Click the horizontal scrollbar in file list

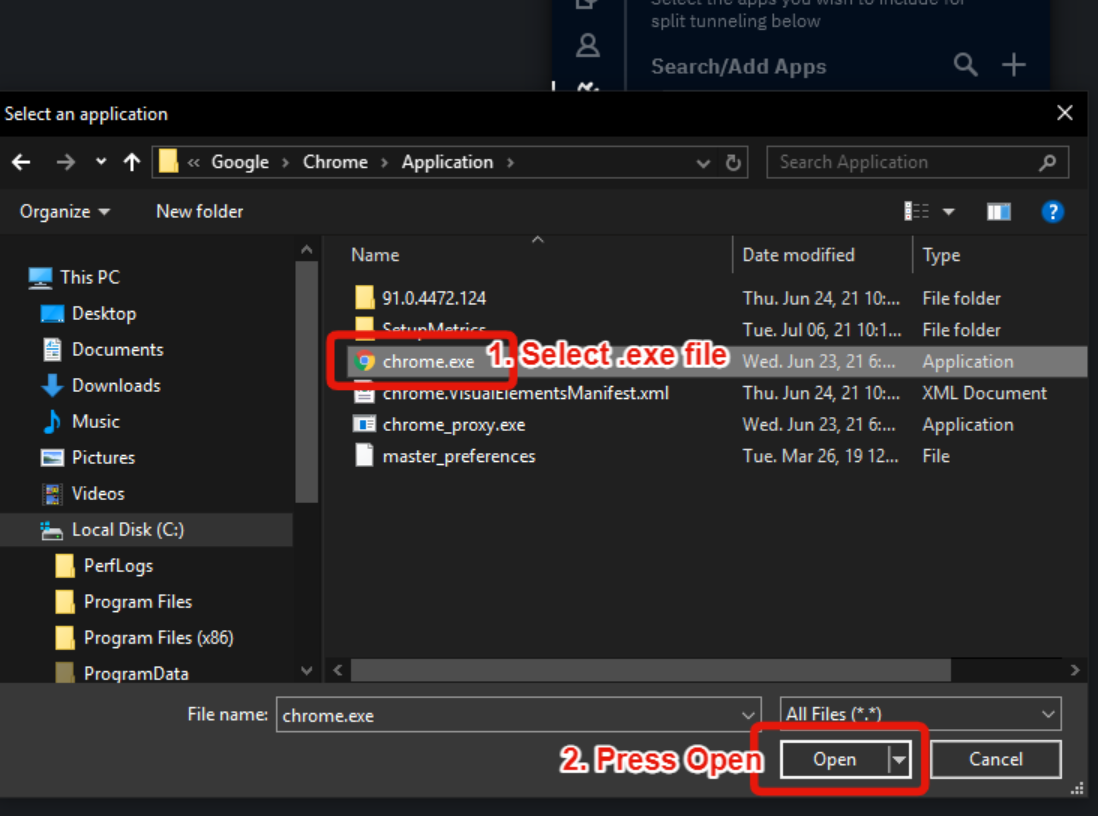tap(650, 670)
